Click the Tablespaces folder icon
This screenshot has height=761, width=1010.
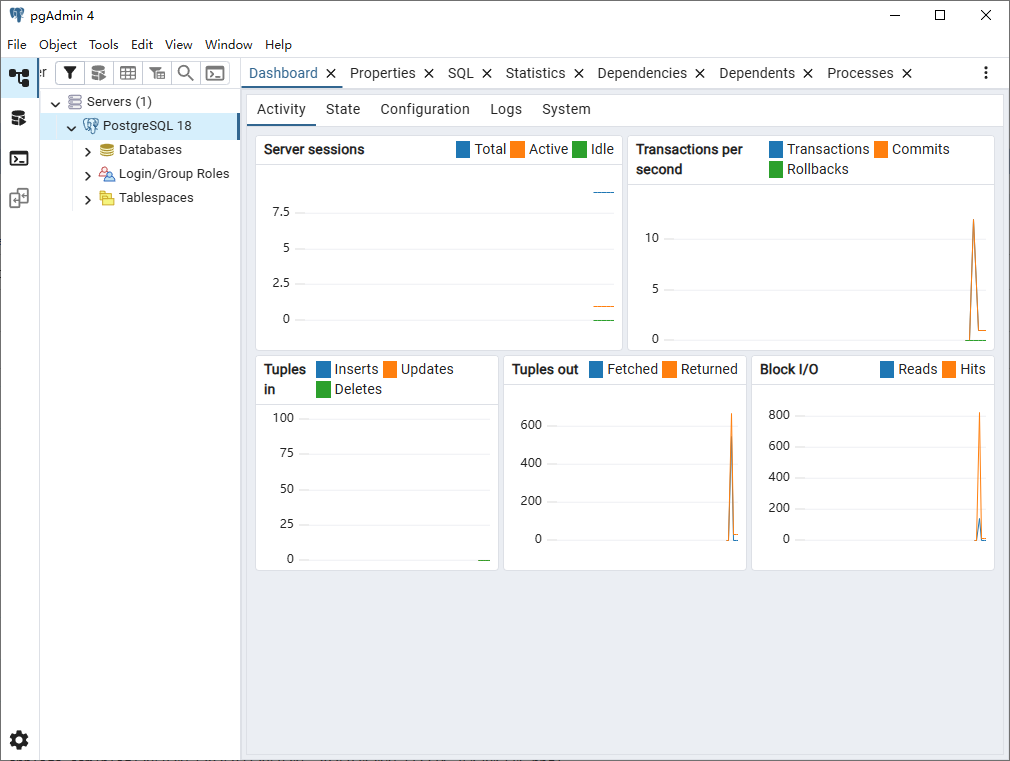pos(107,198)
